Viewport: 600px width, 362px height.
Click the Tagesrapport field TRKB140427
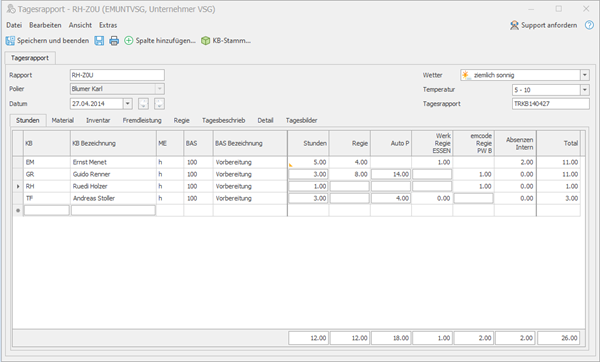coord(551,104)
